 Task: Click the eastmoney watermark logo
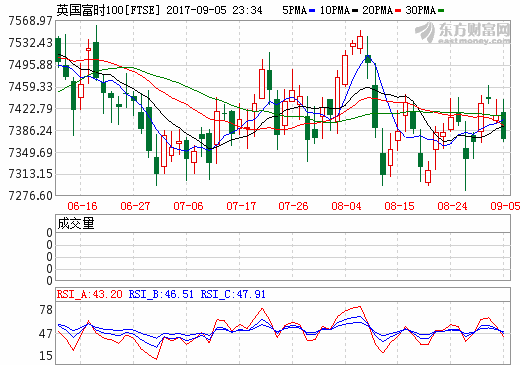click(463, 33)
